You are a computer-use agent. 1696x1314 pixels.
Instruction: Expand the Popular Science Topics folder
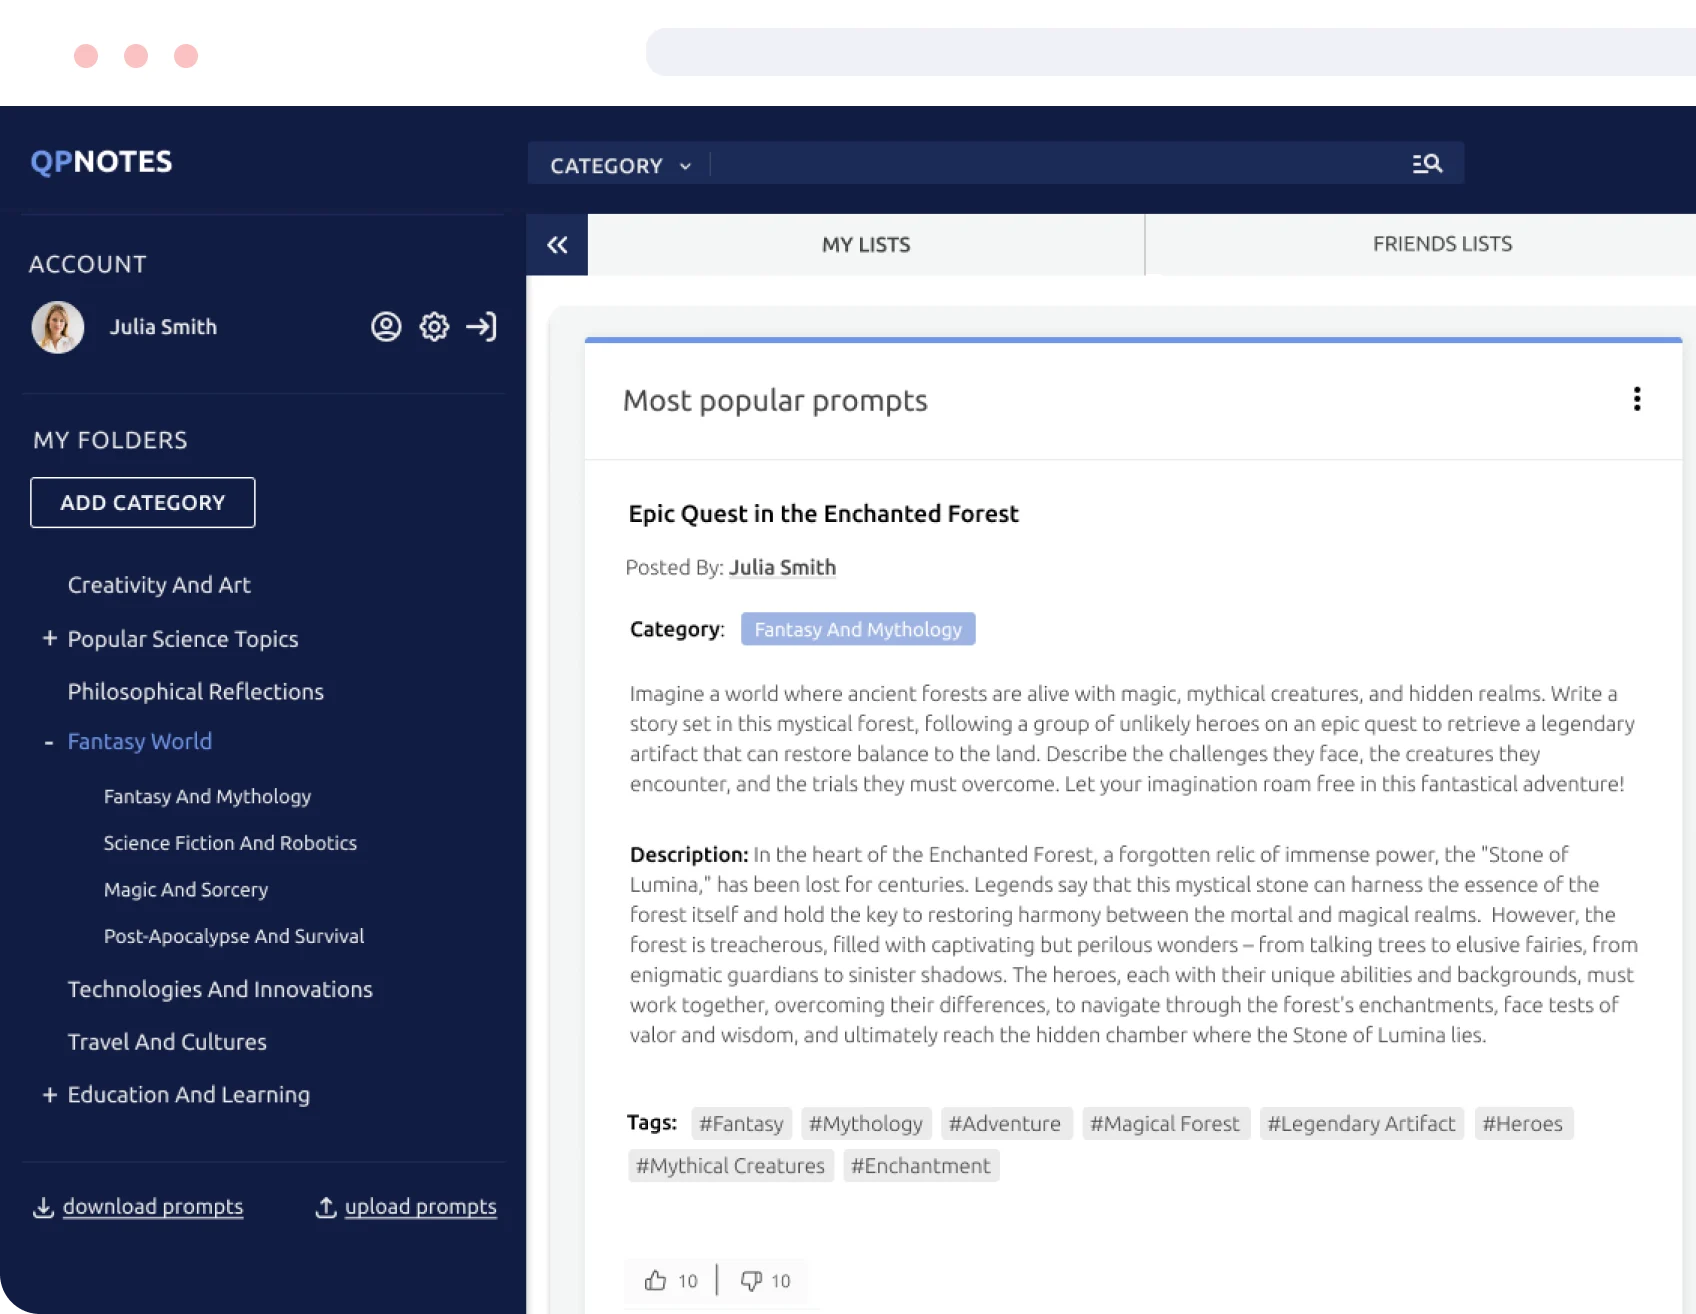click(49, 638)
